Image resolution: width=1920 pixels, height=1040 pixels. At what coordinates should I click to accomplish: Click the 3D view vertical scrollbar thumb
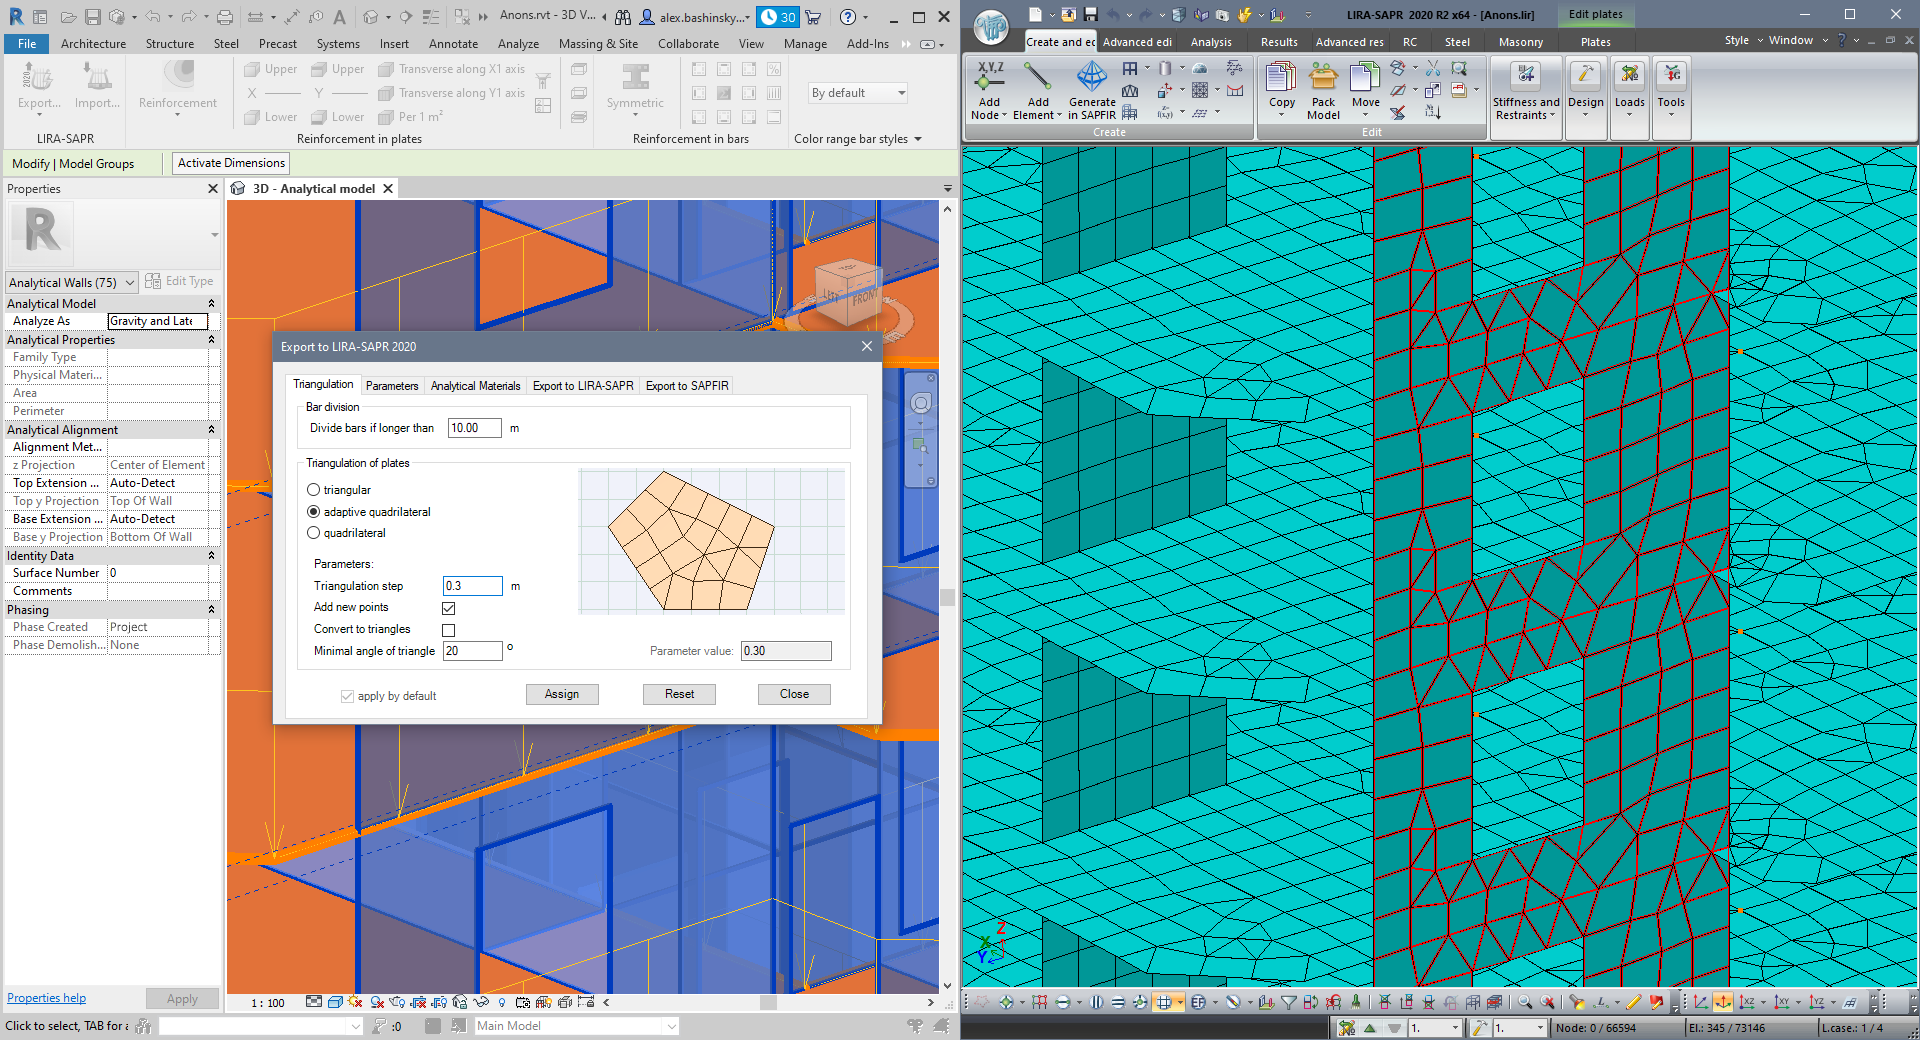click(x=946, y=598)
